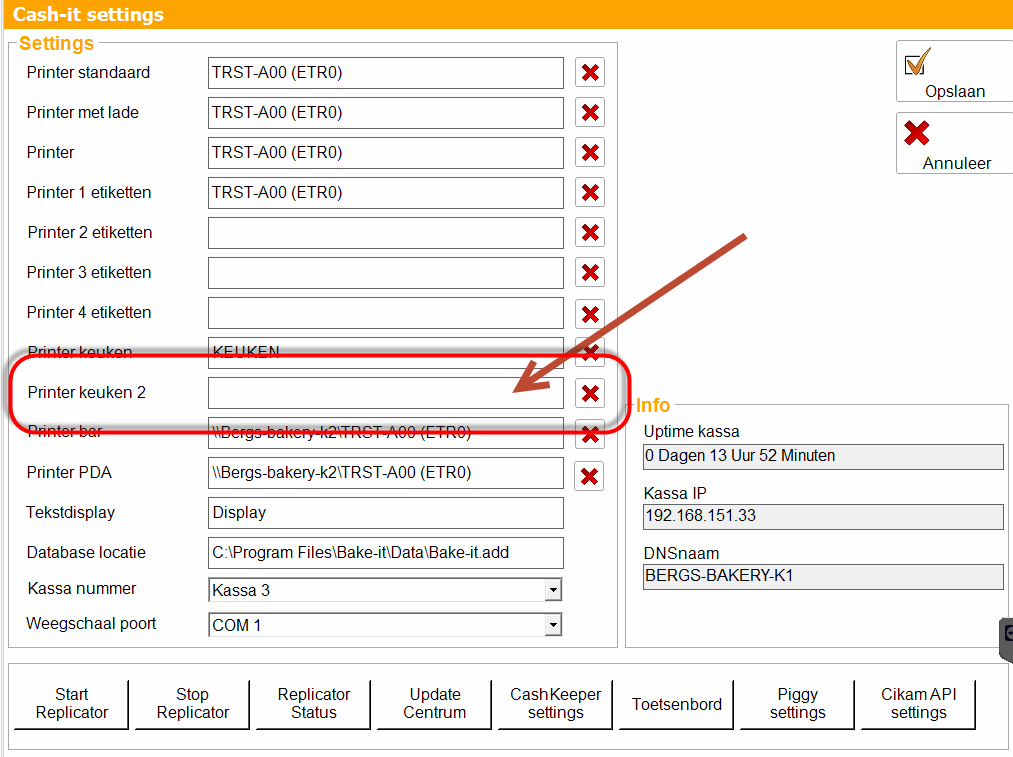
Task: Click the Stop Replicator button
Action: pyautogui.click(x=193, y=704)
